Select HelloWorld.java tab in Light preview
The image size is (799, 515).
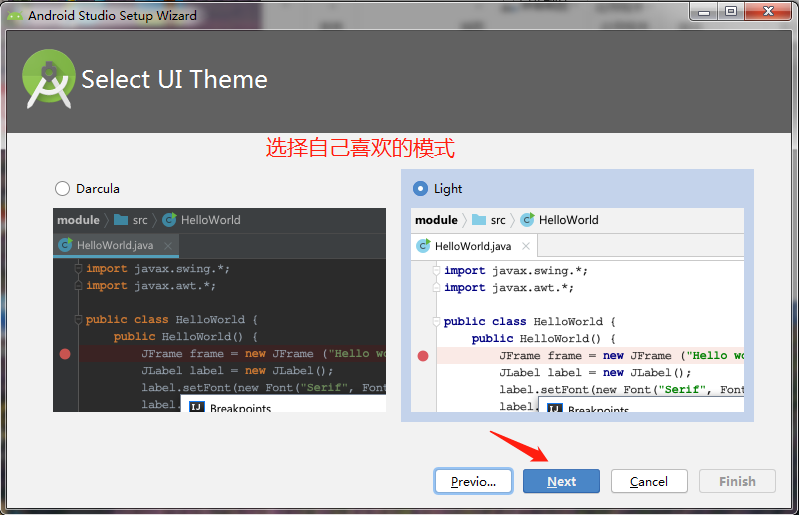coord(474,246)
